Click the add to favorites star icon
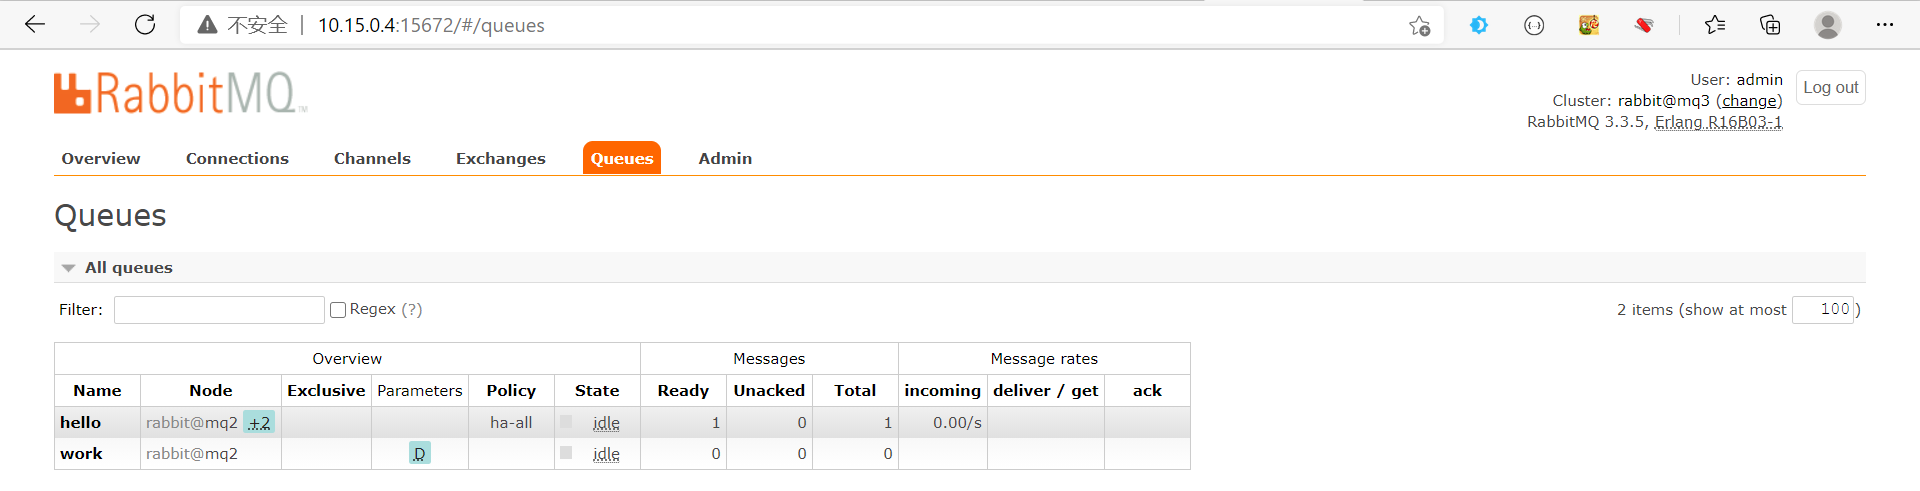 click(1419, 26)
